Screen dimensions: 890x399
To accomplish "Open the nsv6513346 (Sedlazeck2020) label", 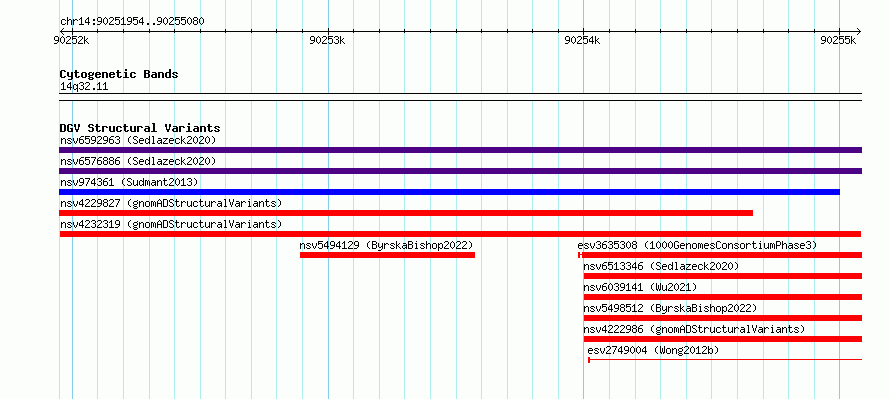I will [661, 266].
